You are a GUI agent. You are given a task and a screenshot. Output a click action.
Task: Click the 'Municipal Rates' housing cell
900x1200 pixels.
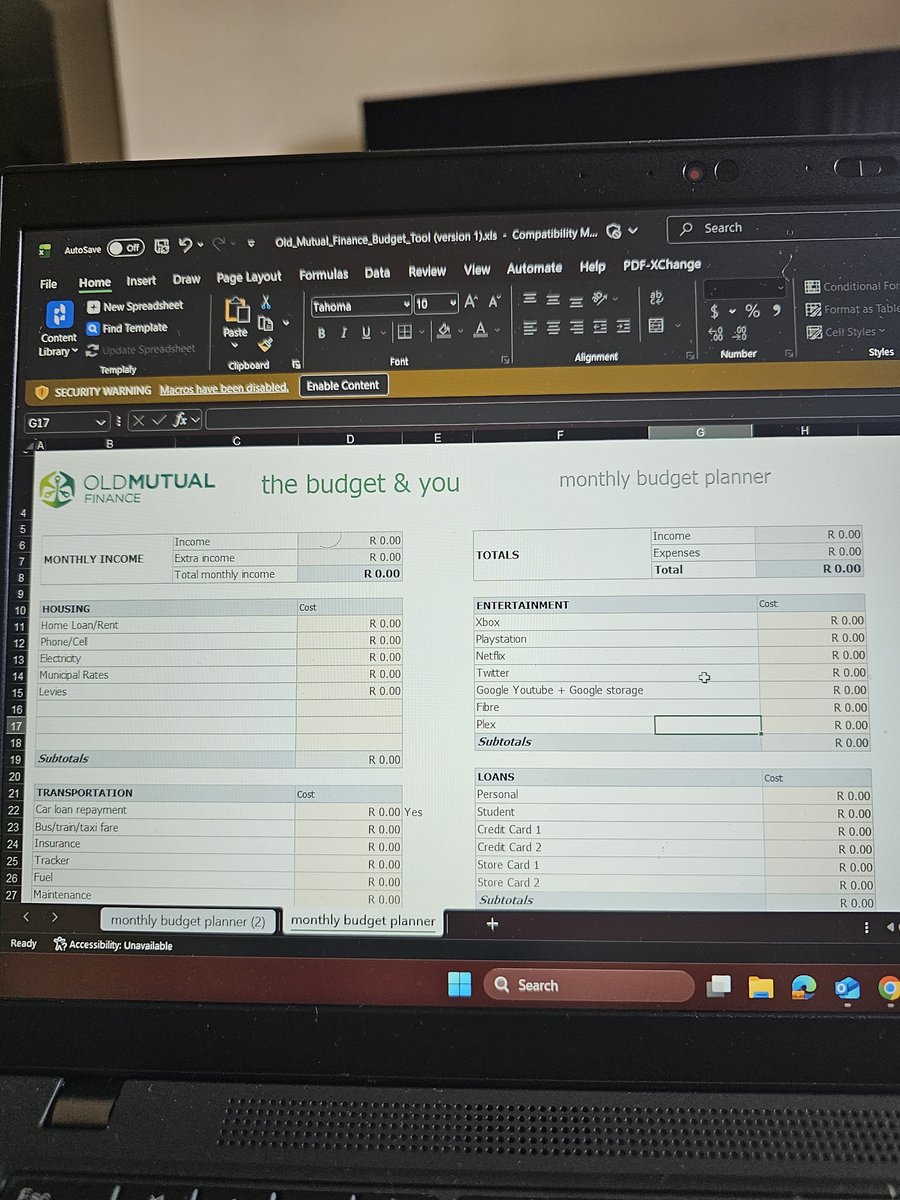167,674
